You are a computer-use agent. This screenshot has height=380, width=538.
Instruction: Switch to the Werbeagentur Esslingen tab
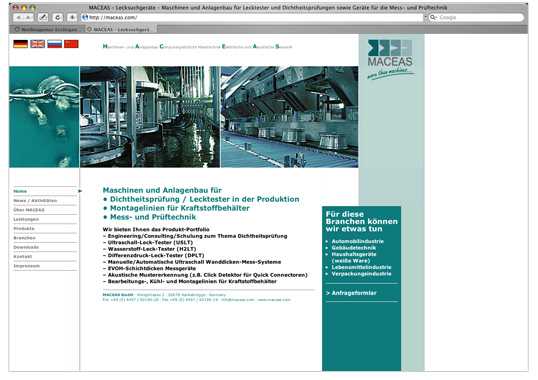tap(46, 29)
